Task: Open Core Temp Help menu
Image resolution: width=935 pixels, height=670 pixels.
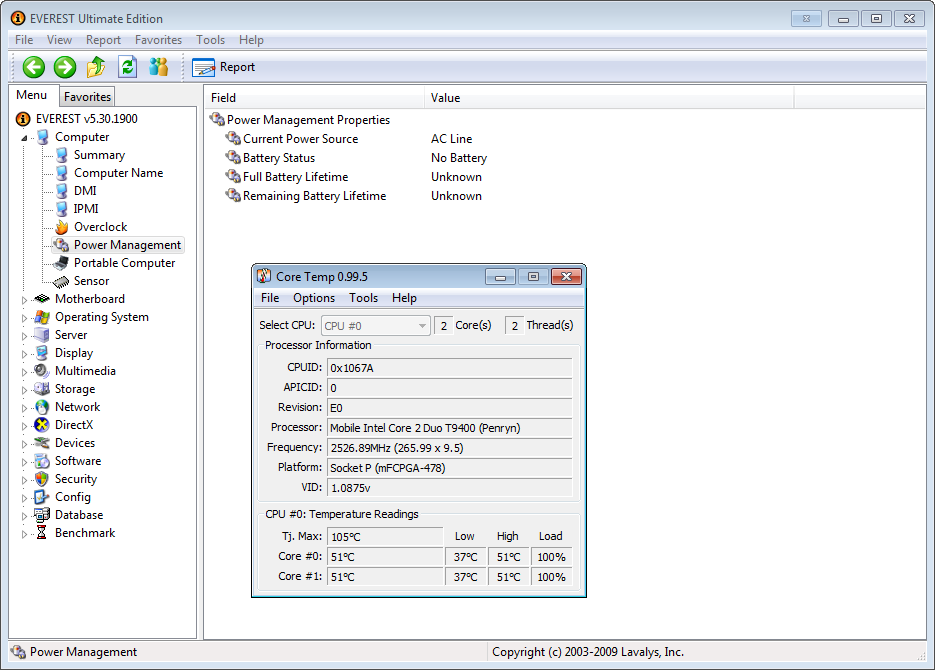Action: pyautogui.click(x=404, y=298)
